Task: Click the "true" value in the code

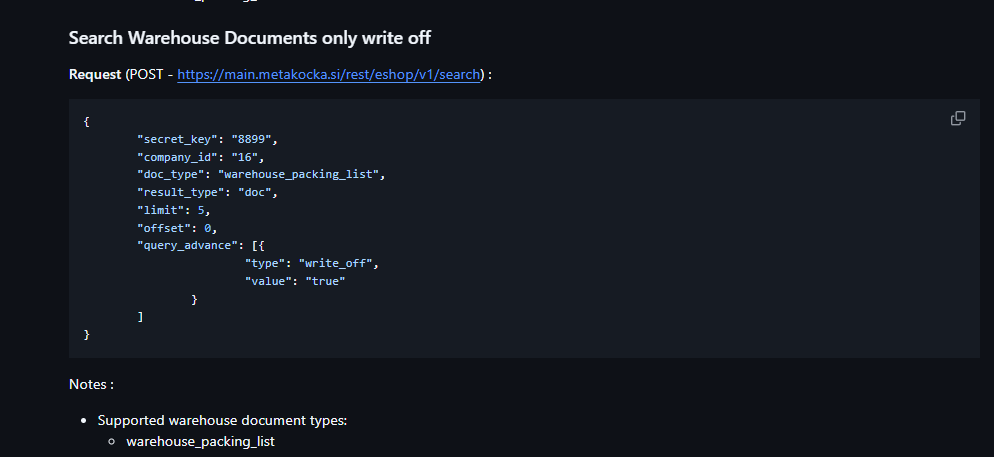Action: tap(325, 281)
